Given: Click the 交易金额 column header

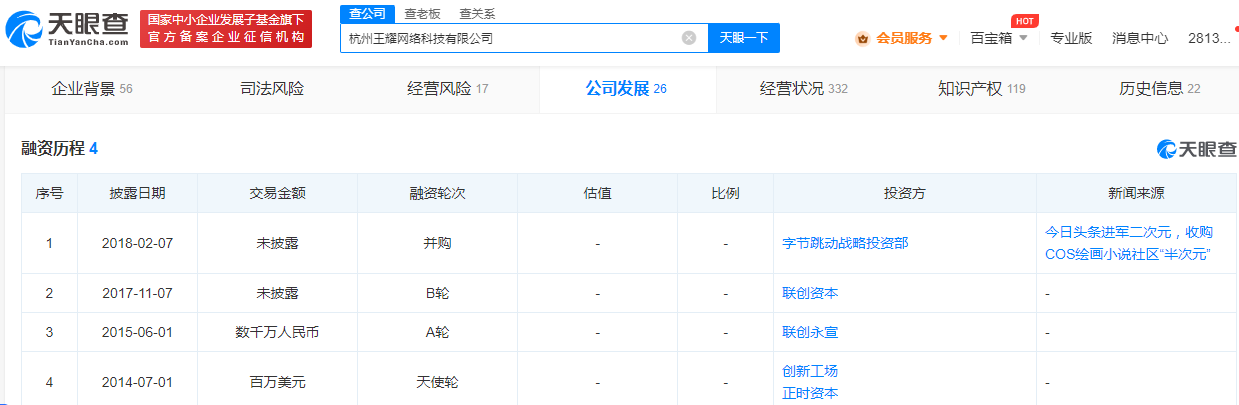Looking at the screenshot, I should (277, 193).
